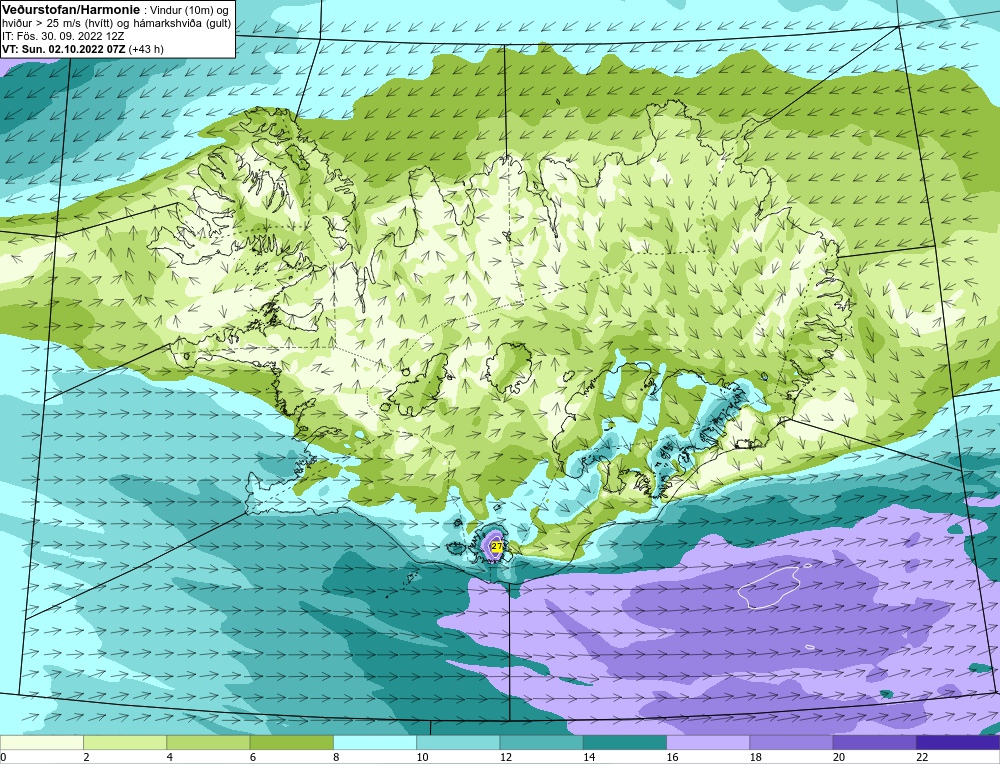Viewport: 1000px width, 764px height.
Task: Click the 14–16 m/s dark teal legend swatch
Action: pyautogui.click(x=625, y=742)
